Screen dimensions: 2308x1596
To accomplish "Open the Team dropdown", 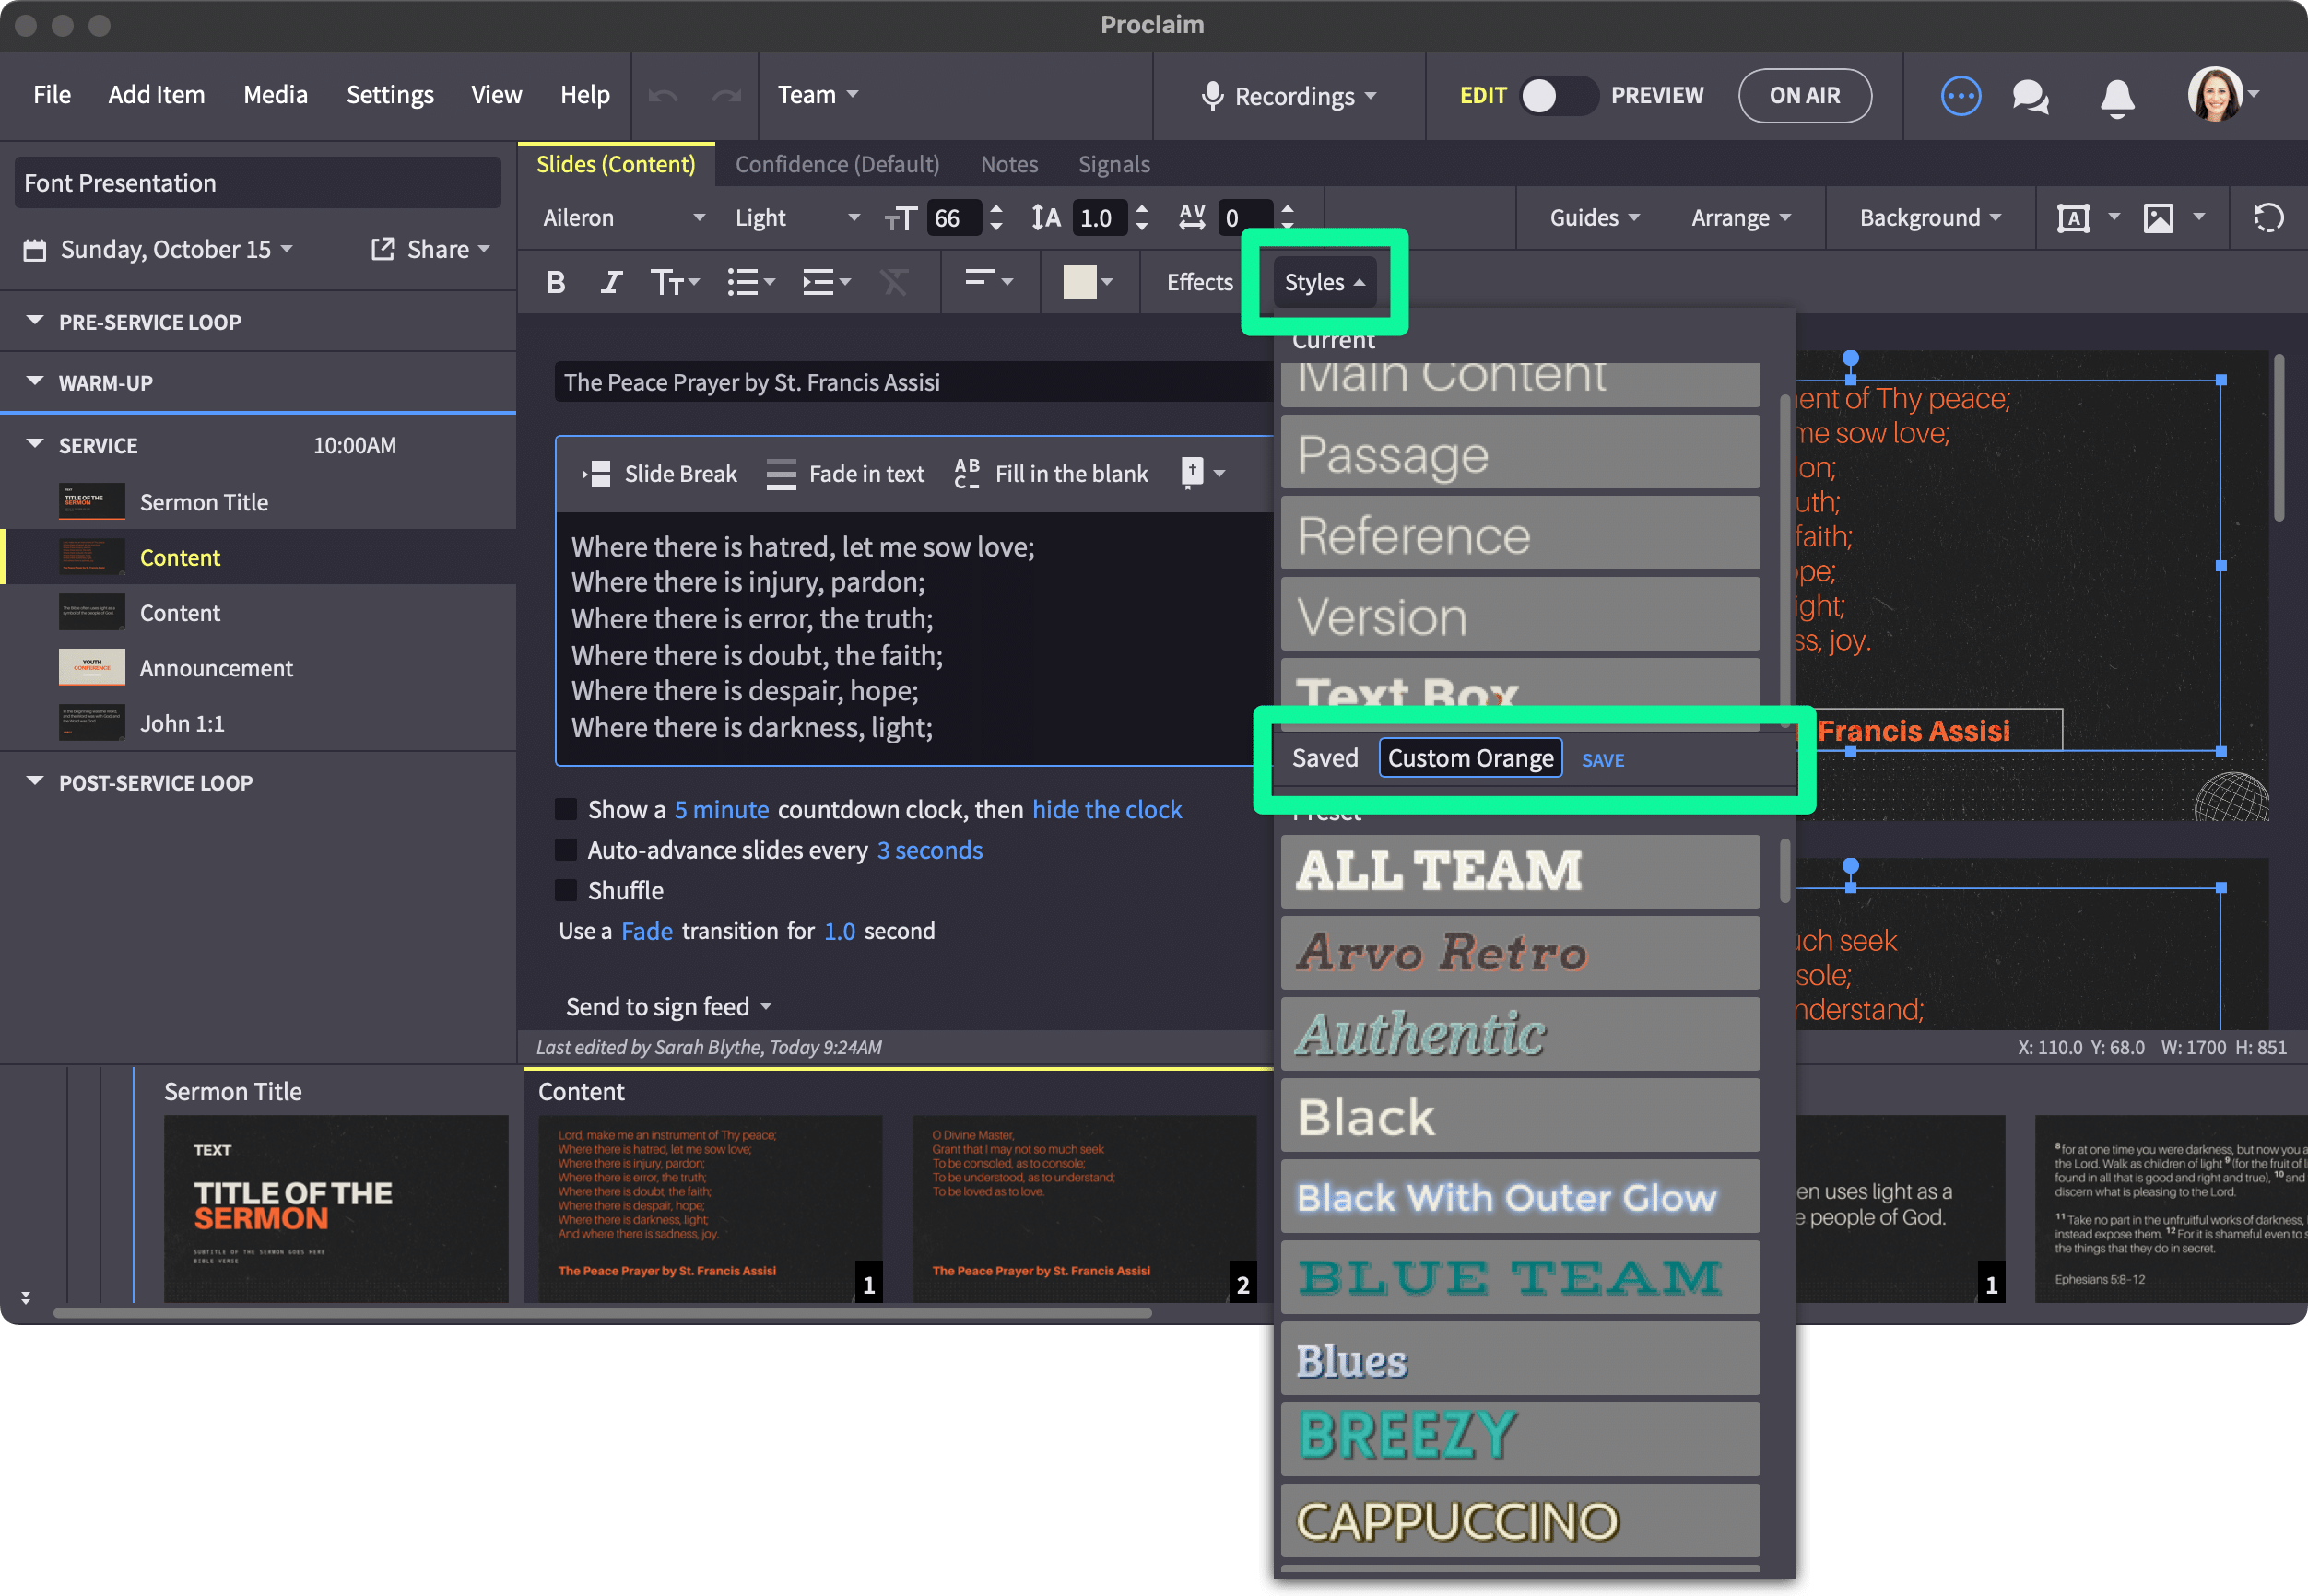I will 818,95.
